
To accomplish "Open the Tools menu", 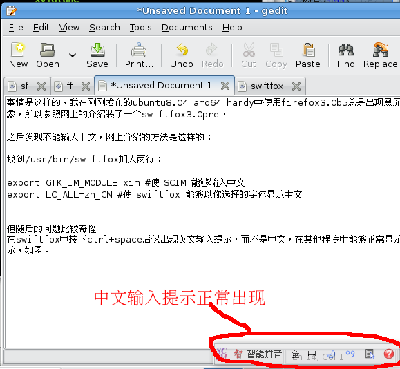I will coord(140,27).
